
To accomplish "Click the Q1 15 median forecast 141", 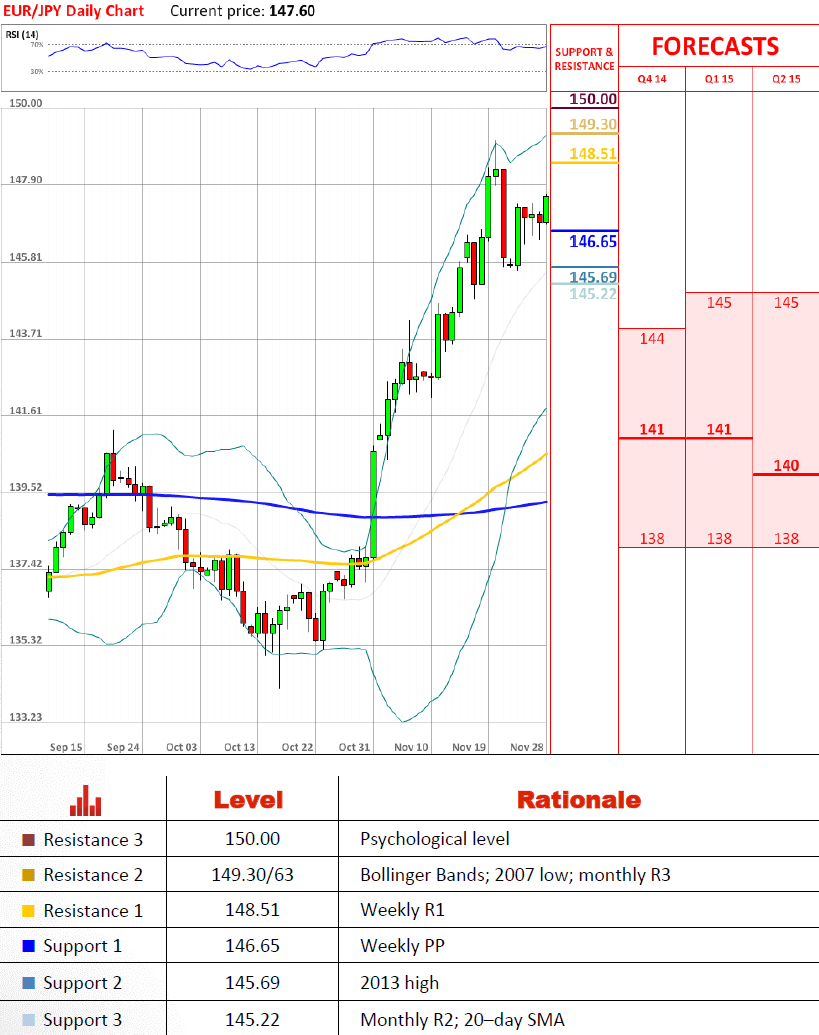I will tap(719, 429).
